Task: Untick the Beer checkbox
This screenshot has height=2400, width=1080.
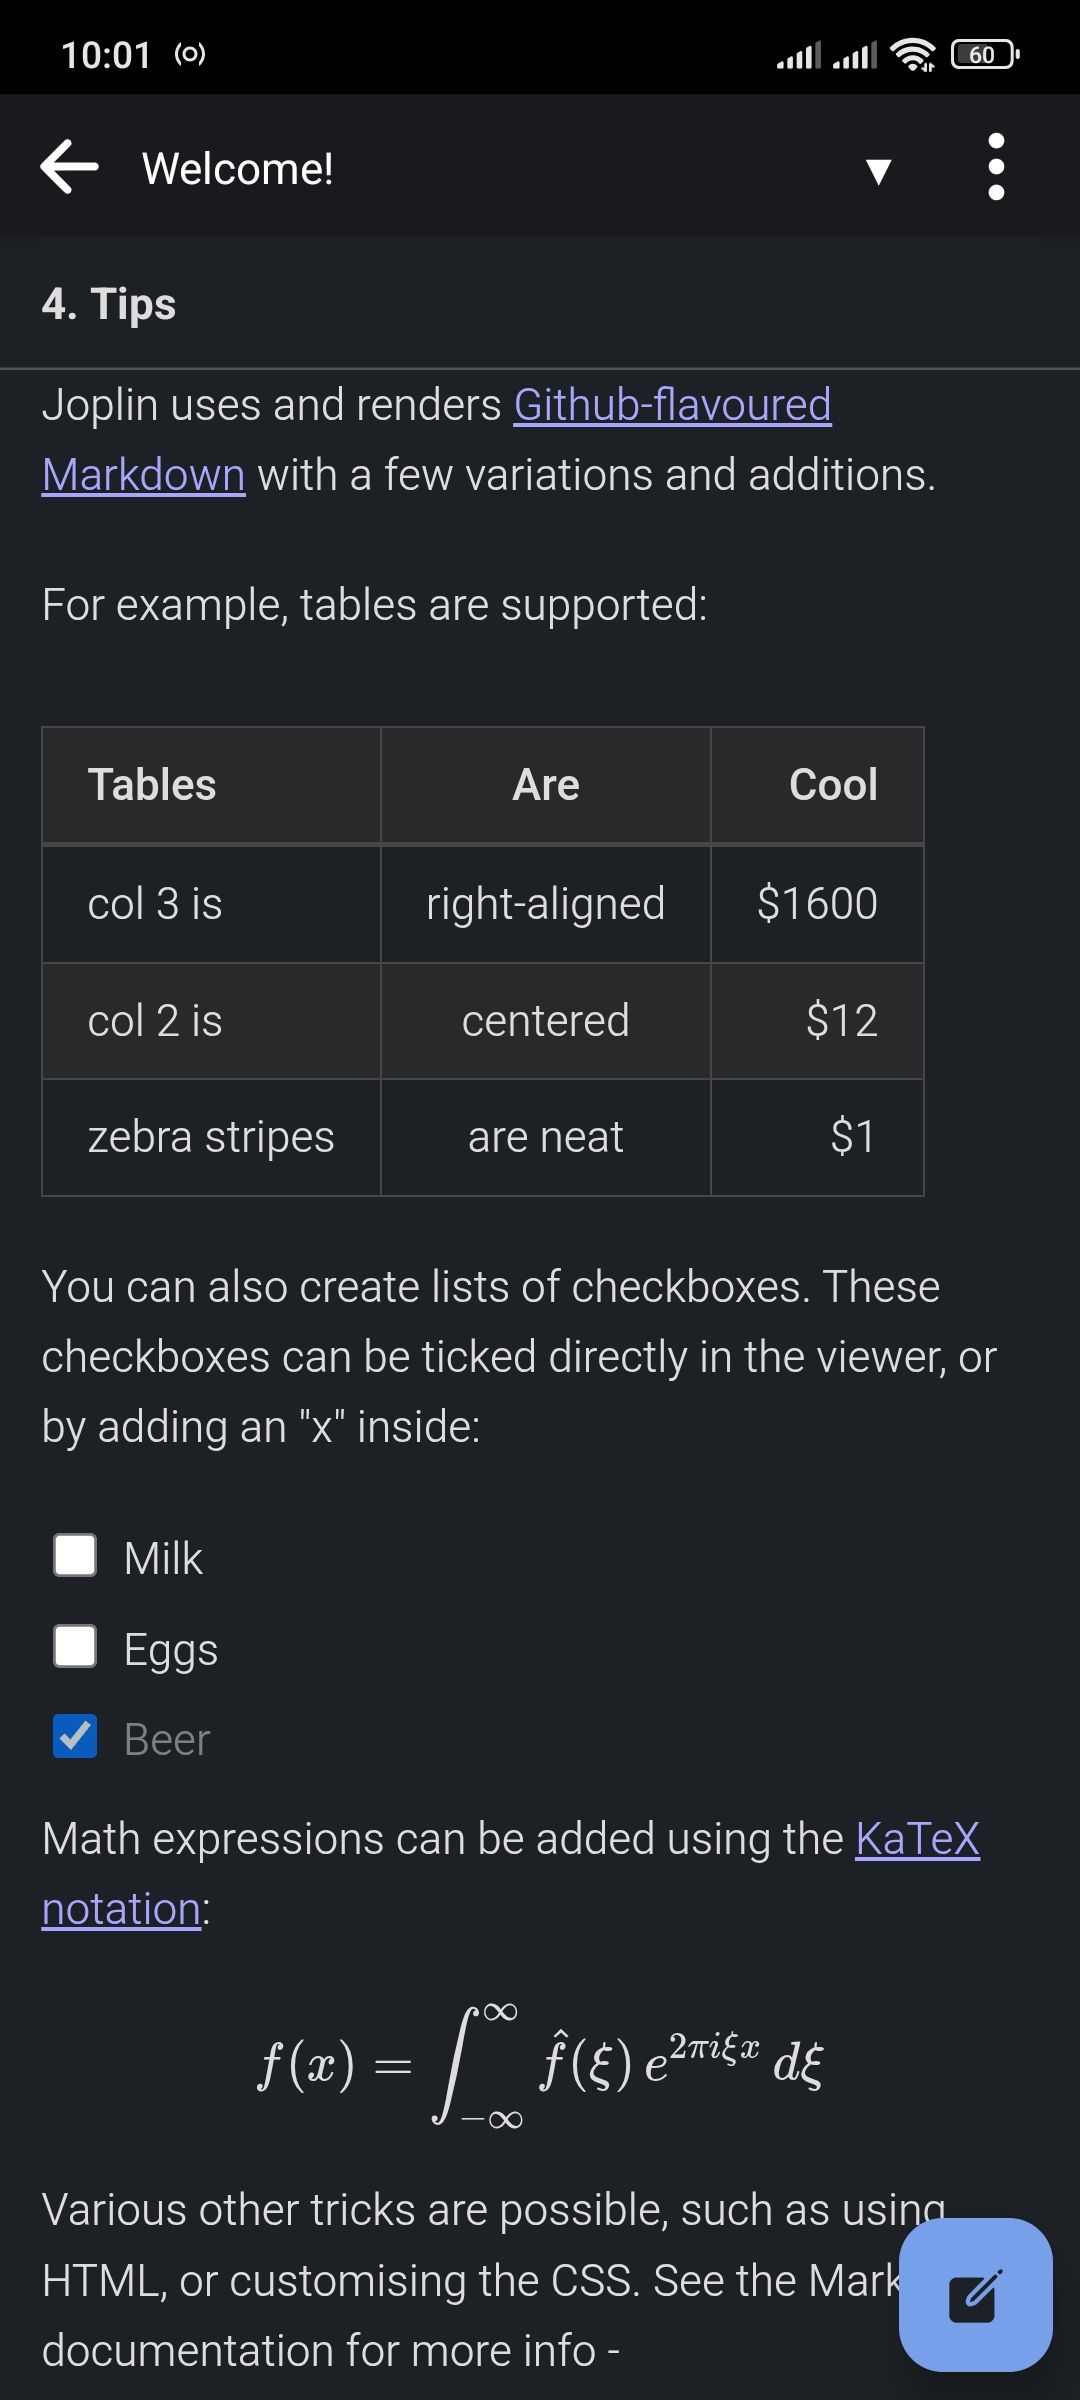Action: pyautogui.click(x=75, y=1737)
